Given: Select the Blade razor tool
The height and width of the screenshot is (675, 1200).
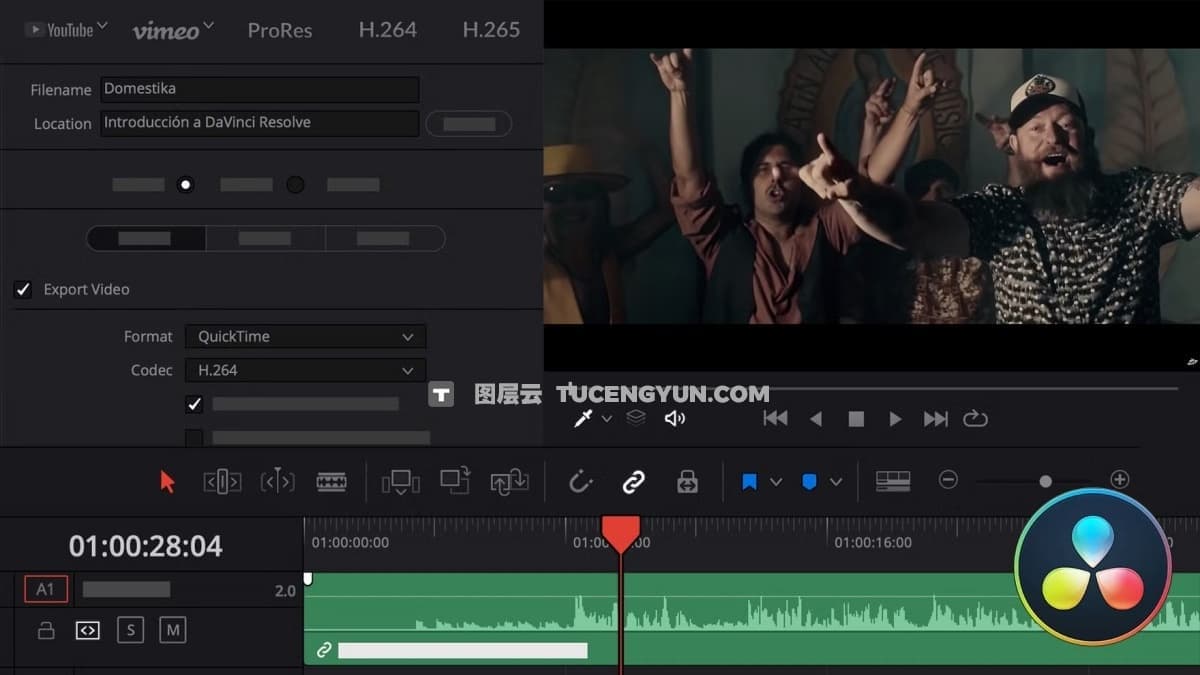Looking at the screenshot, I should [331, 482].
